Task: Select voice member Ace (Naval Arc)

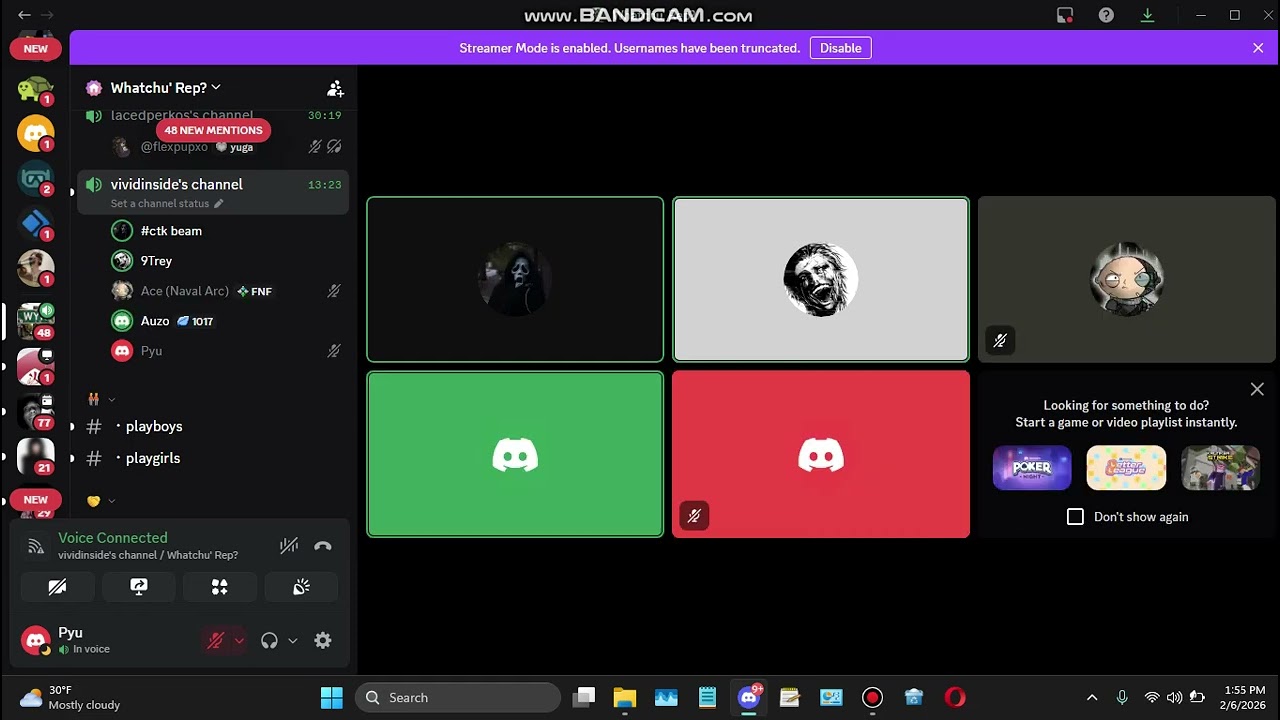Action: (x=226, y=291)
